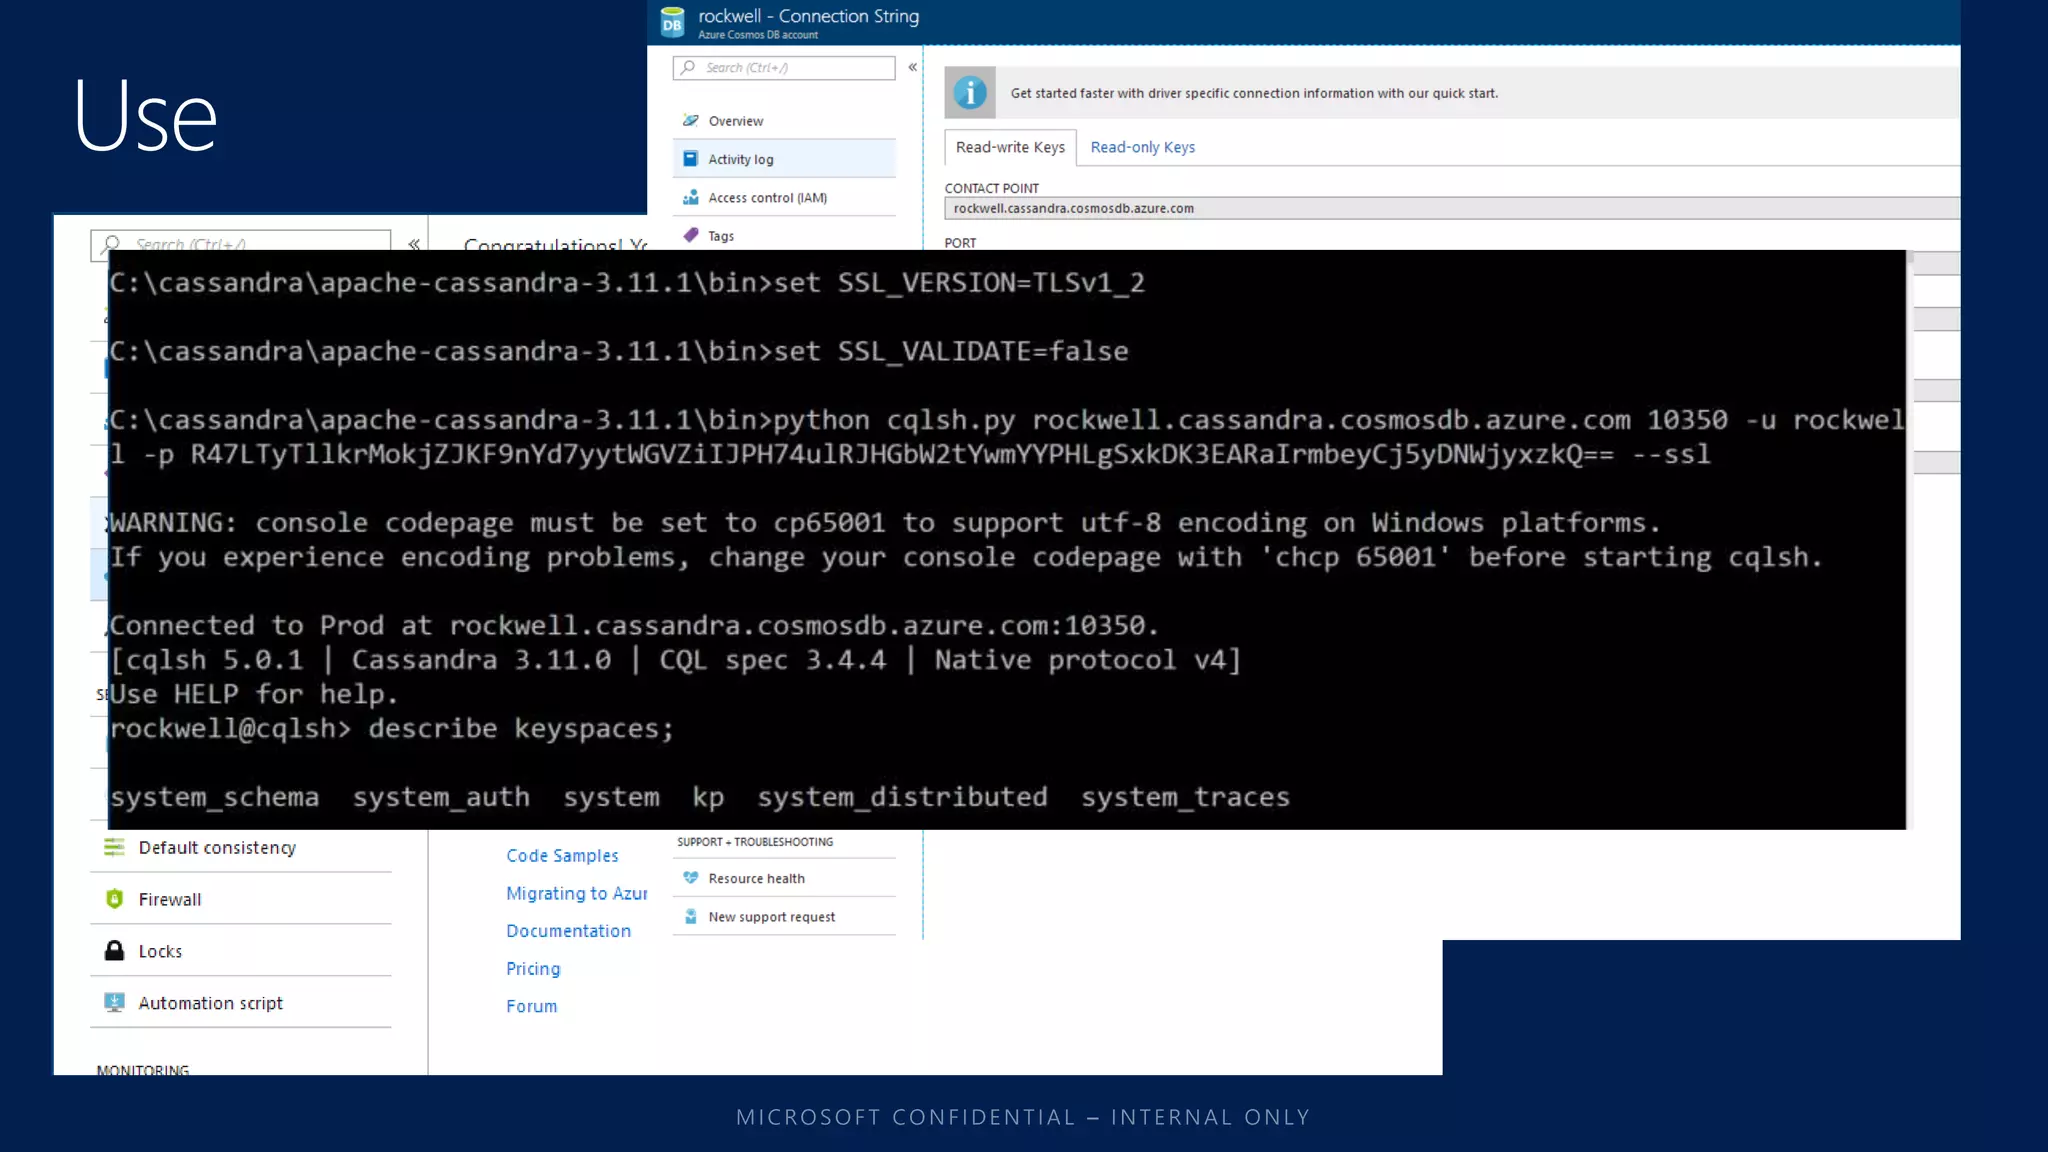The image size is (2048, 1152).
Task: Click the Default consistency icon
Action: 114,847
